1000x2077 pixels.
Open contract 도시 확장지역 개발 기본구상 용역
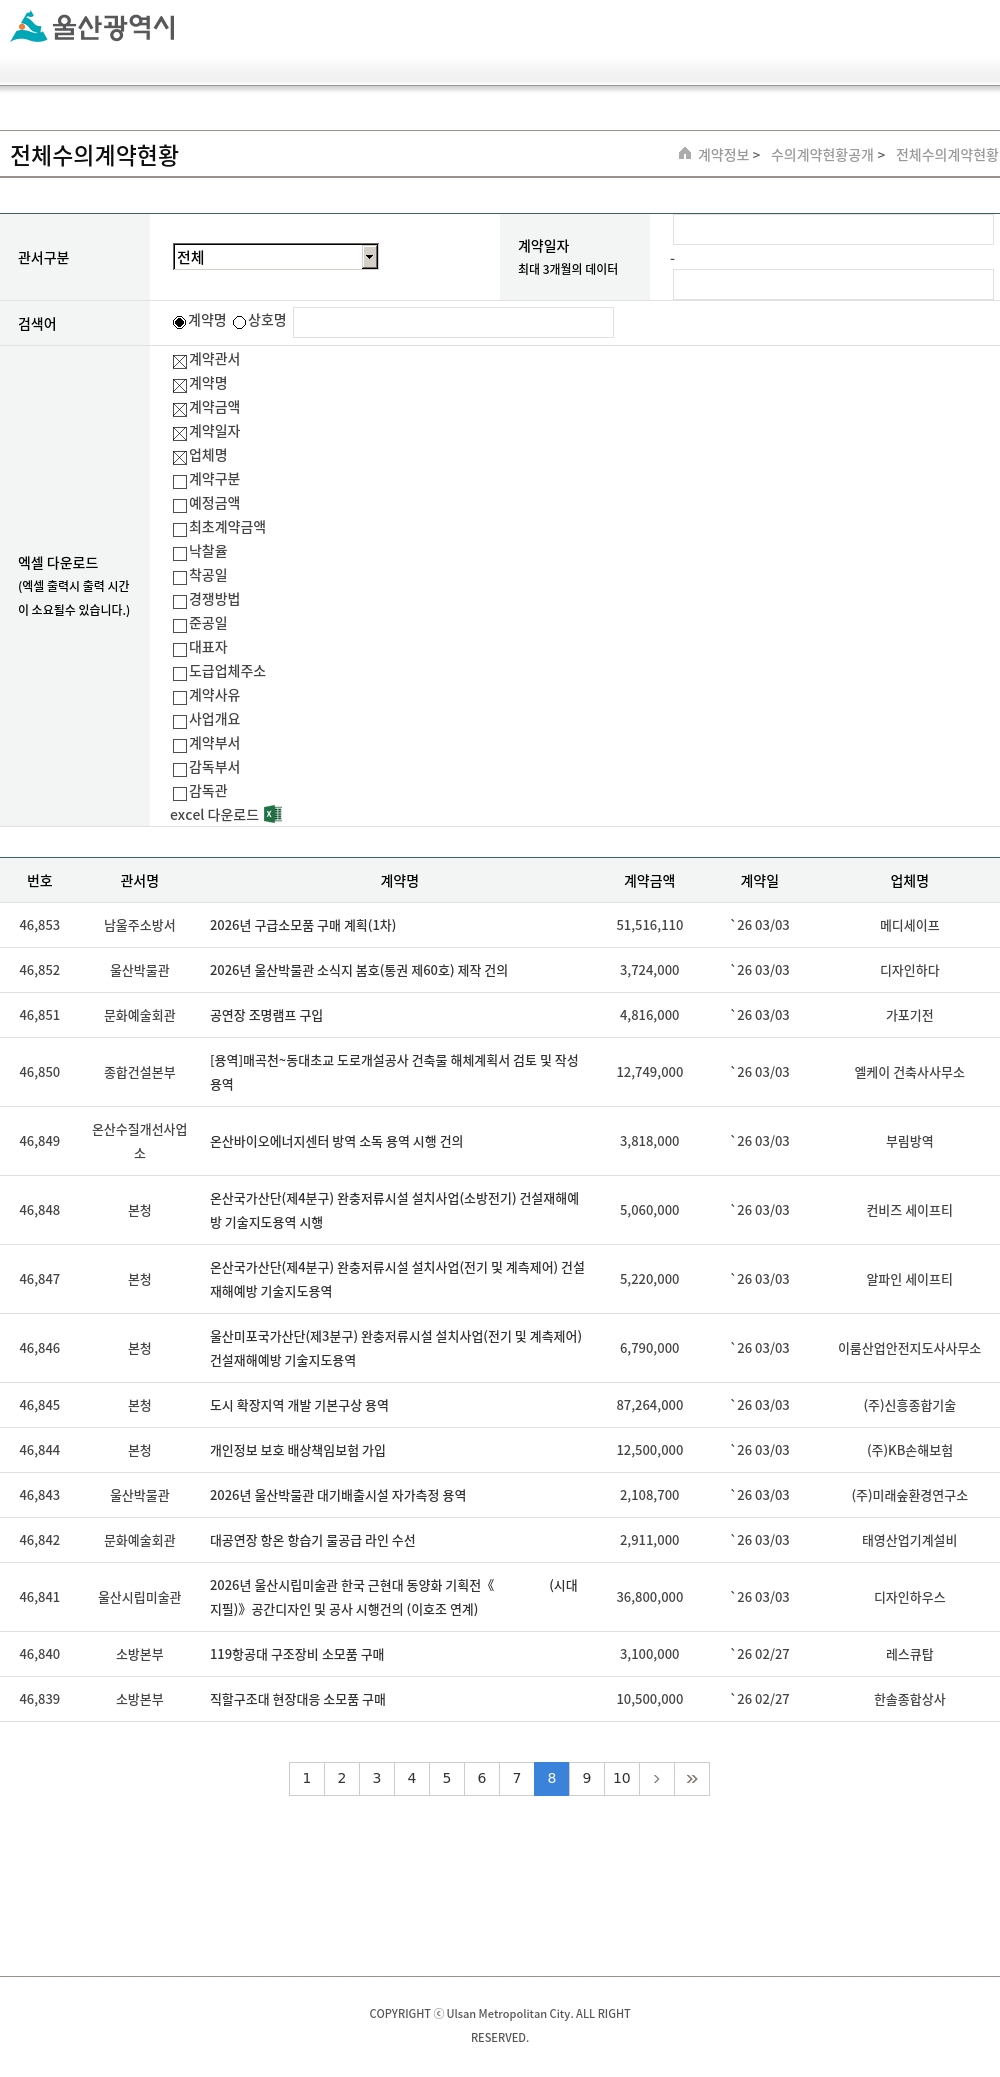299,1405
